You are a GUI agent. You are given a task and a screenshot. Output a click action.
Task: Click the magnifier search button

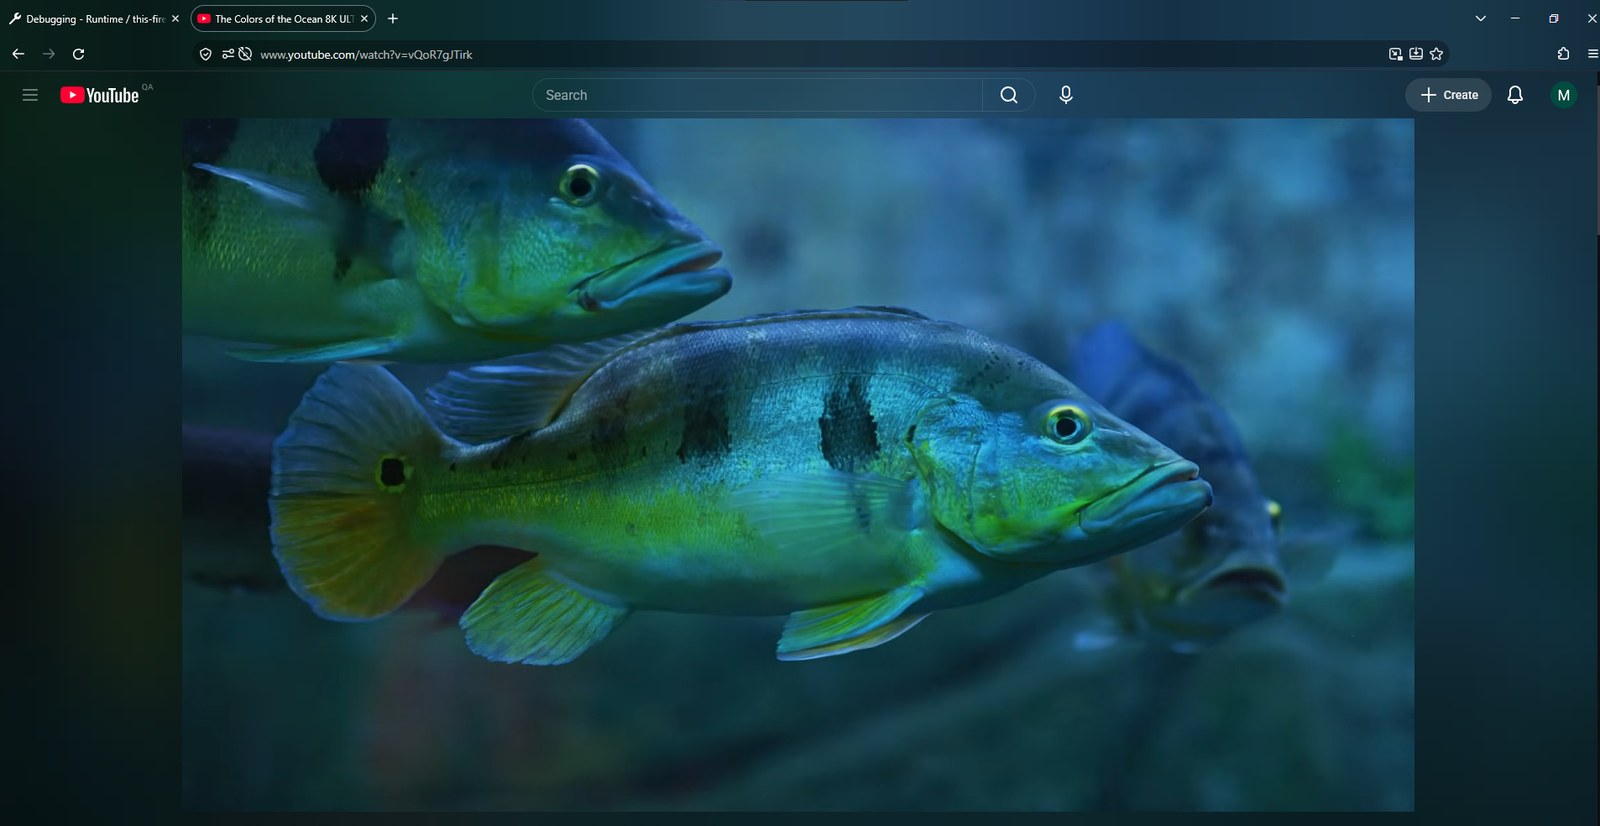click(x=1009, y=95)
